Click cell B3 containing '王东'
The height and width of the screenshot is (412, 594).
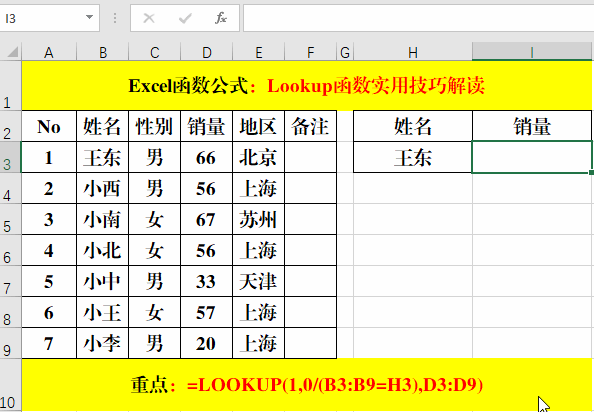tap(103, 157)
